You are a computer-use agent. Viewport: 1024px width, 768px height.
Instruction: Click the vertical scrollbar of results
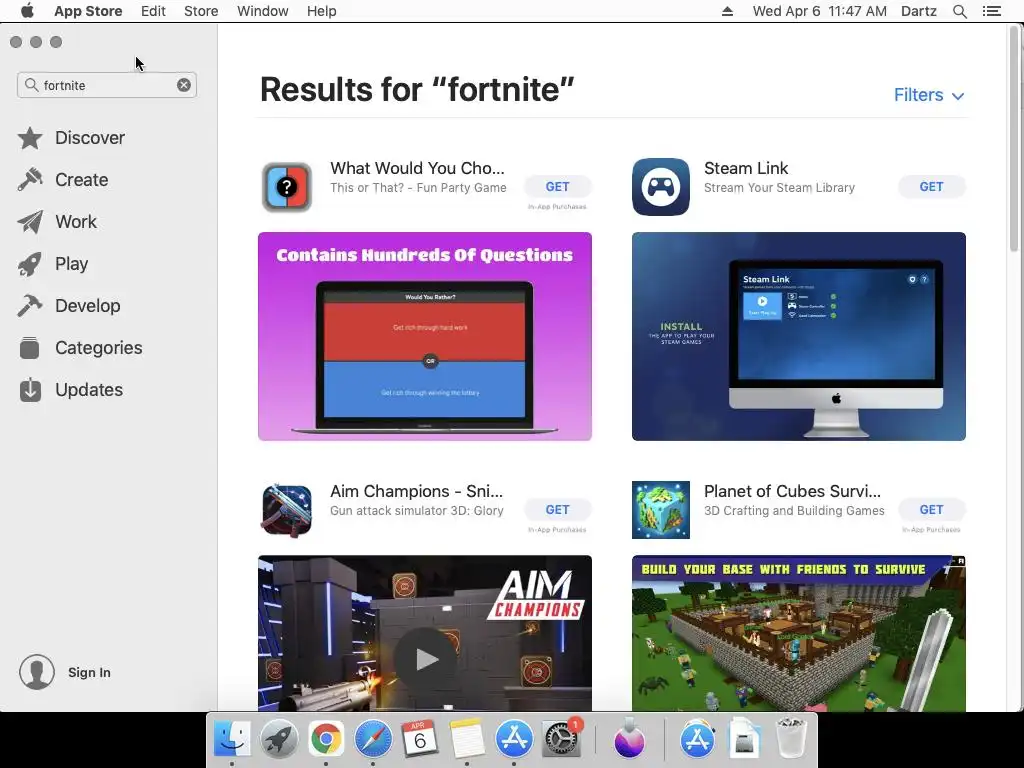[1014, 138]
